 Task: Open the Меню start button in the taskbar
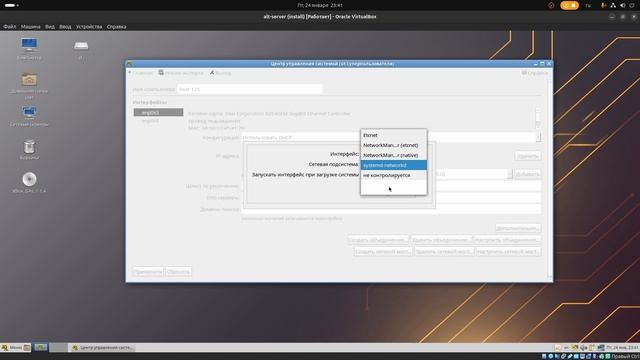[x=12, y=348]
